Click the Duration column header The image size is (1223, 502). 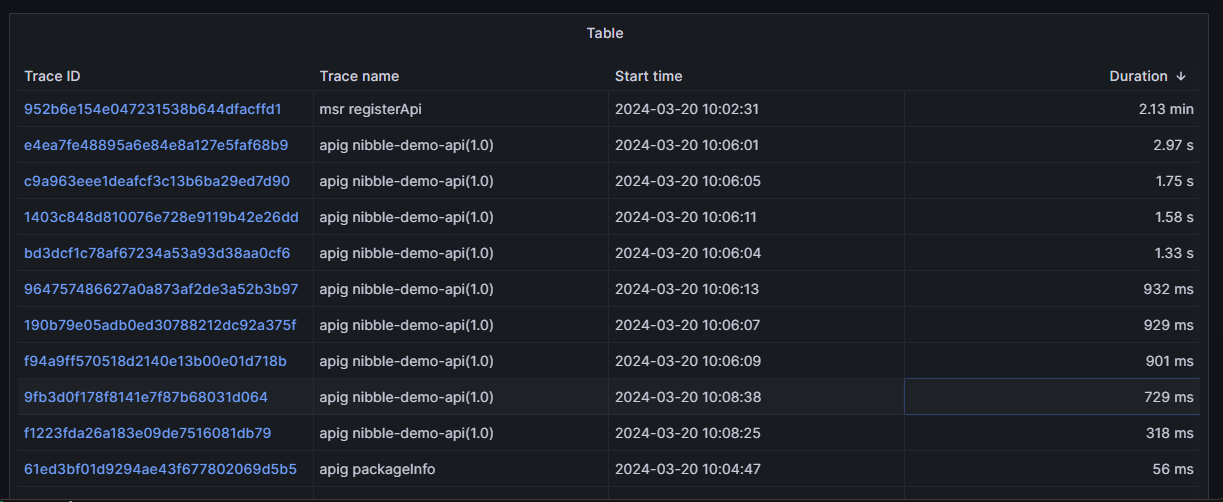(x=1138, y=76)
